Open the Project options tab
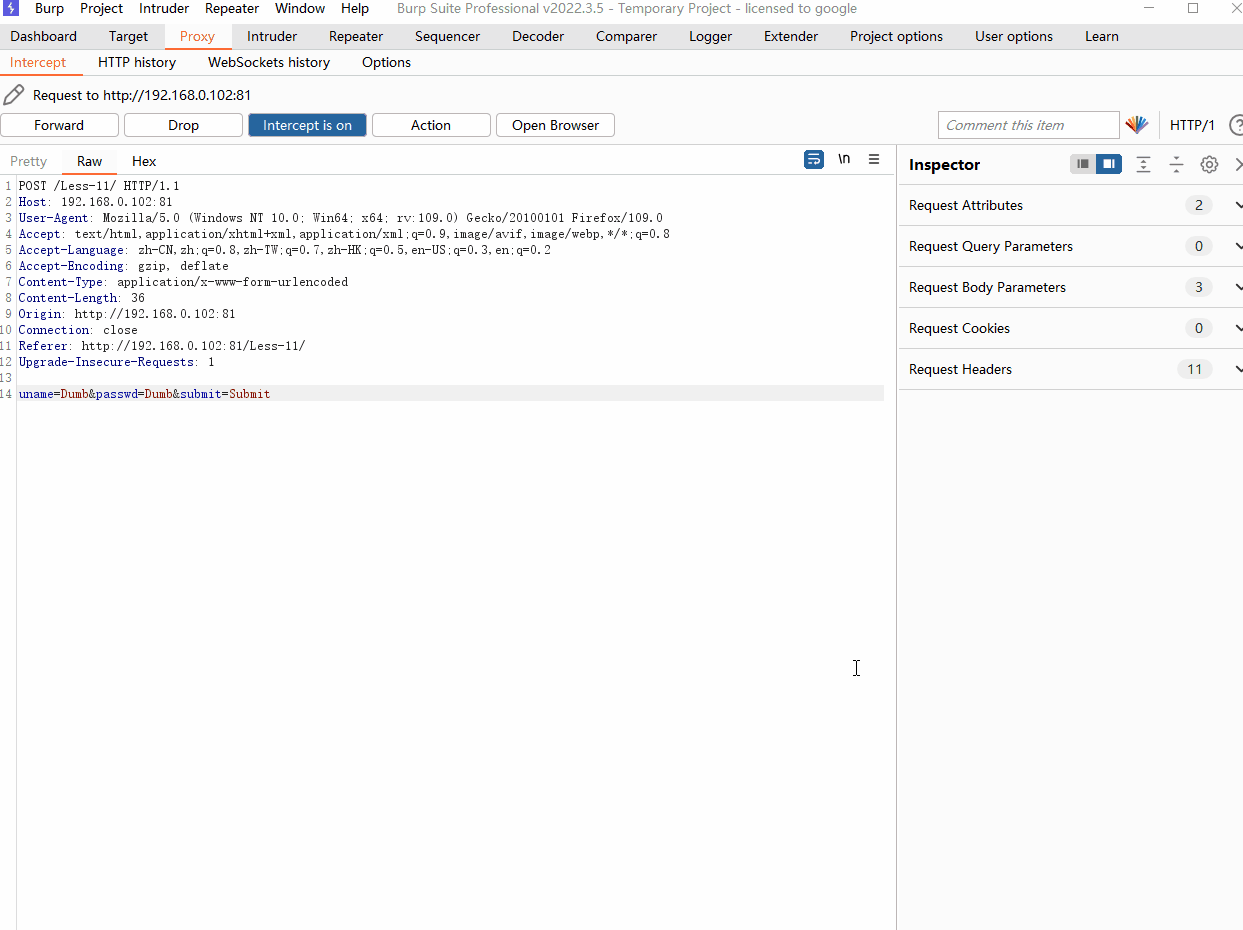Screen dimensions: 1243x930 [896, 36]
